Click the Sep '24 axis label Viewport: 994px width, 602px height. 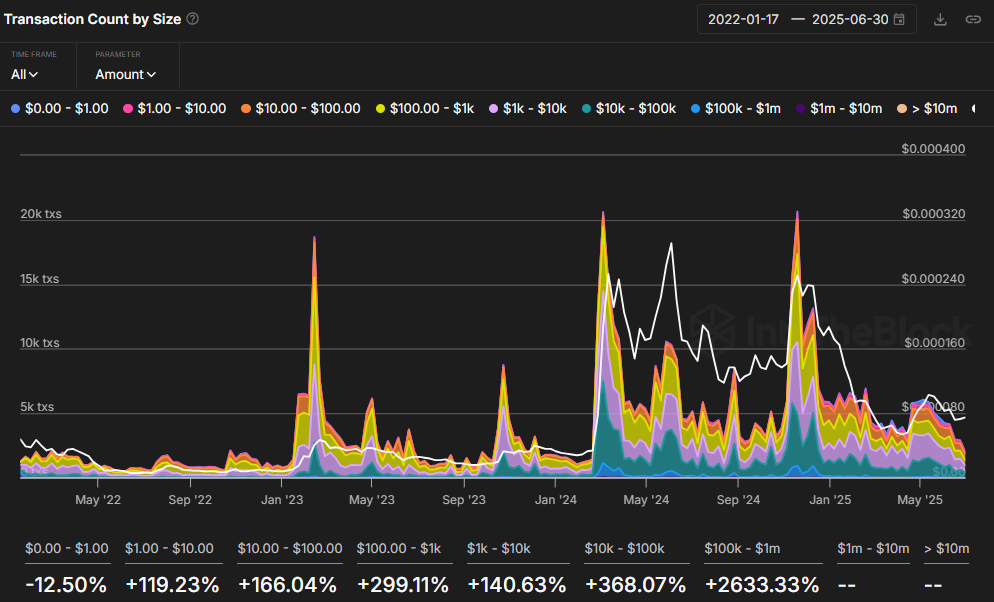(739, 500)
